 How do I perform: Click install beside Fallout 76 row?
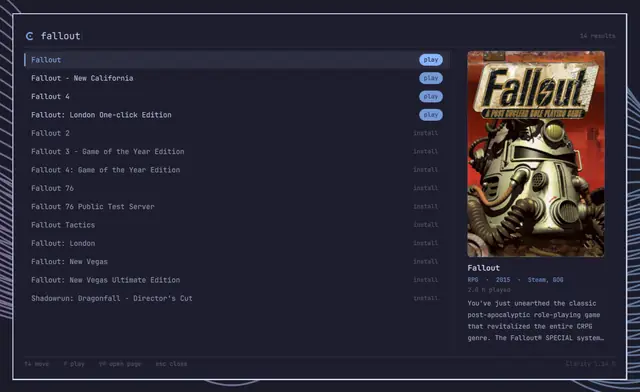point(425,188)
